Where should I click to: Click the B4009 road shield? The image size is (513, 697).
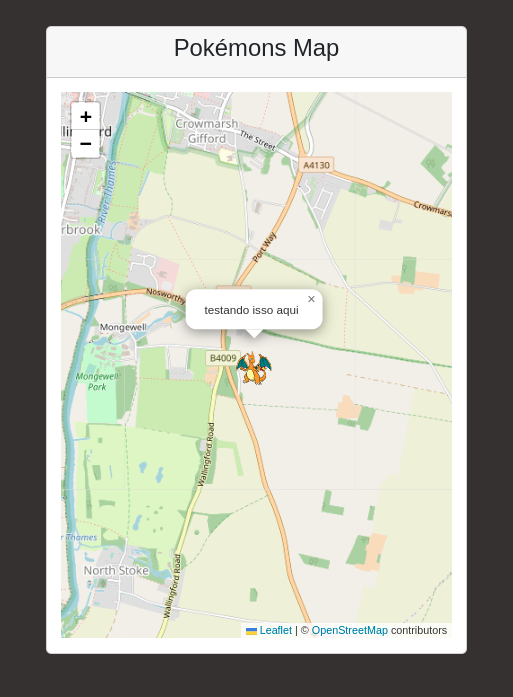pyautogui.click(x=223, y=358)
